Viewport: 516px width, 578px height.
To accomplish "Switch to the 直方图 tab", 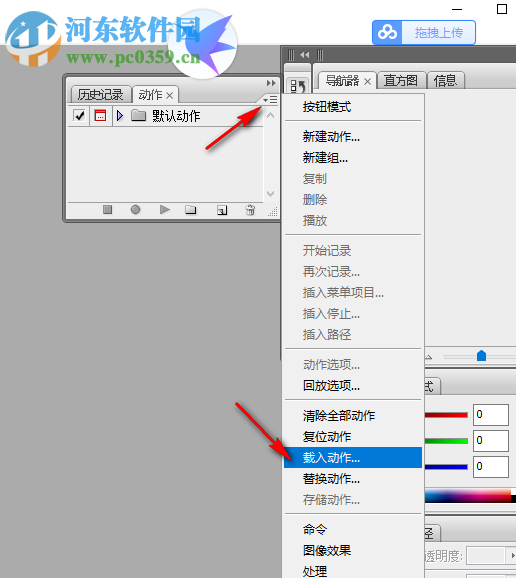I will 401,80.
